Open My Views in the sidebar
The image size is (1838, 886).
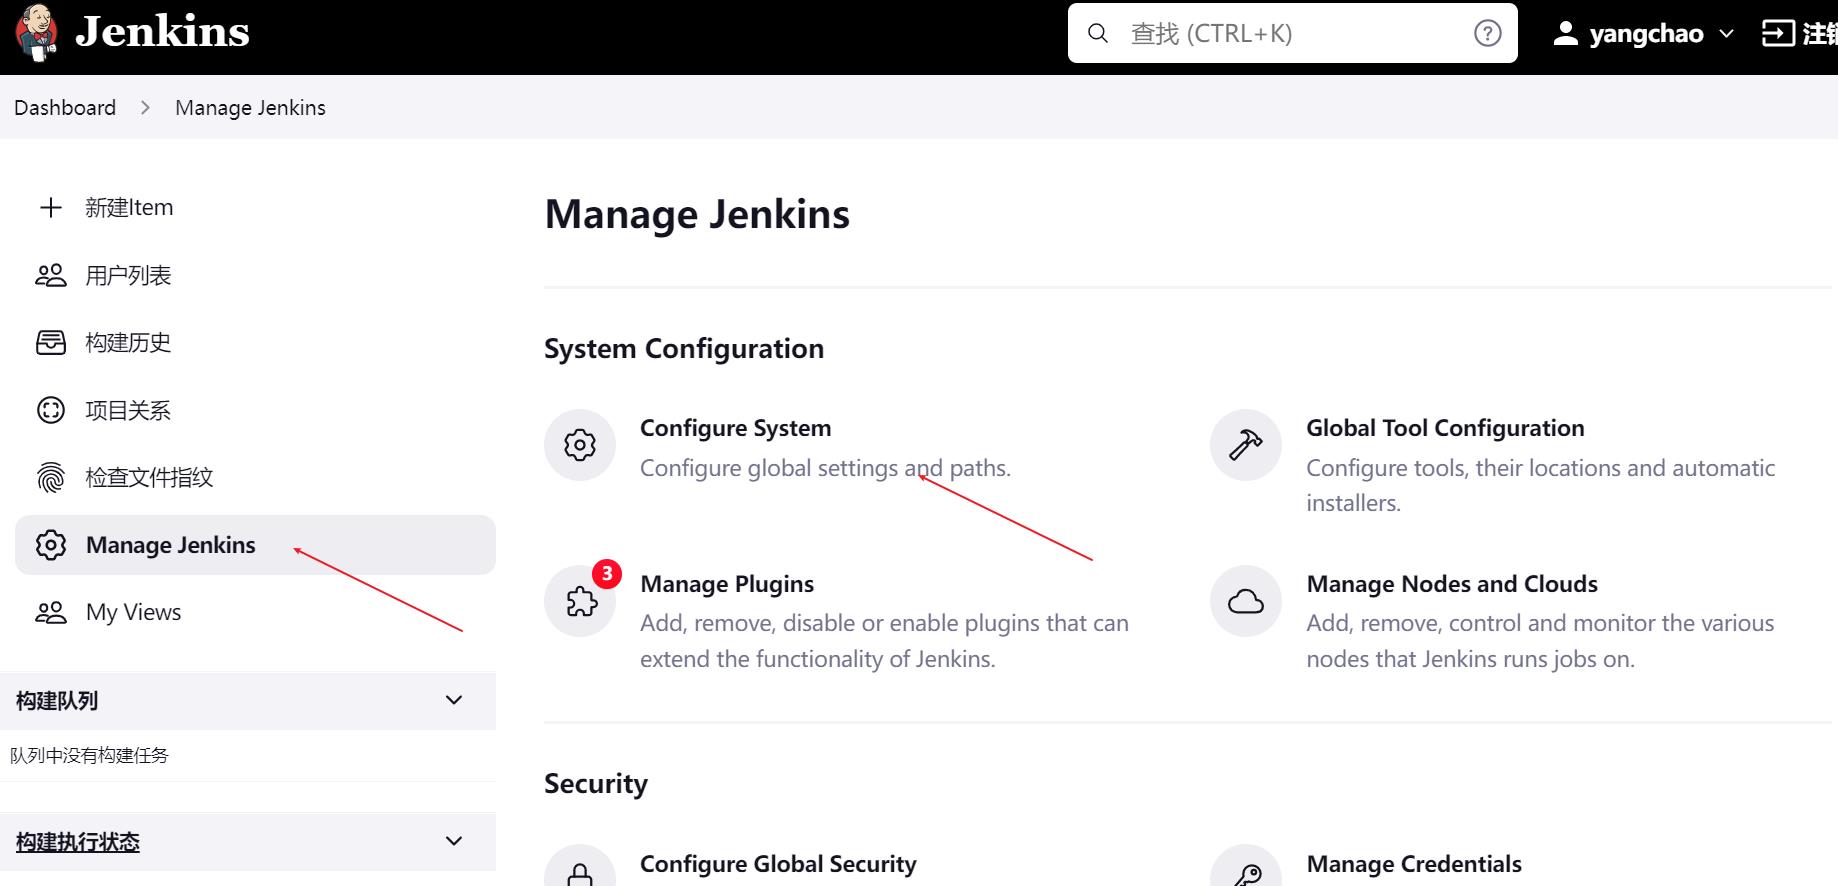click(133, 612)
